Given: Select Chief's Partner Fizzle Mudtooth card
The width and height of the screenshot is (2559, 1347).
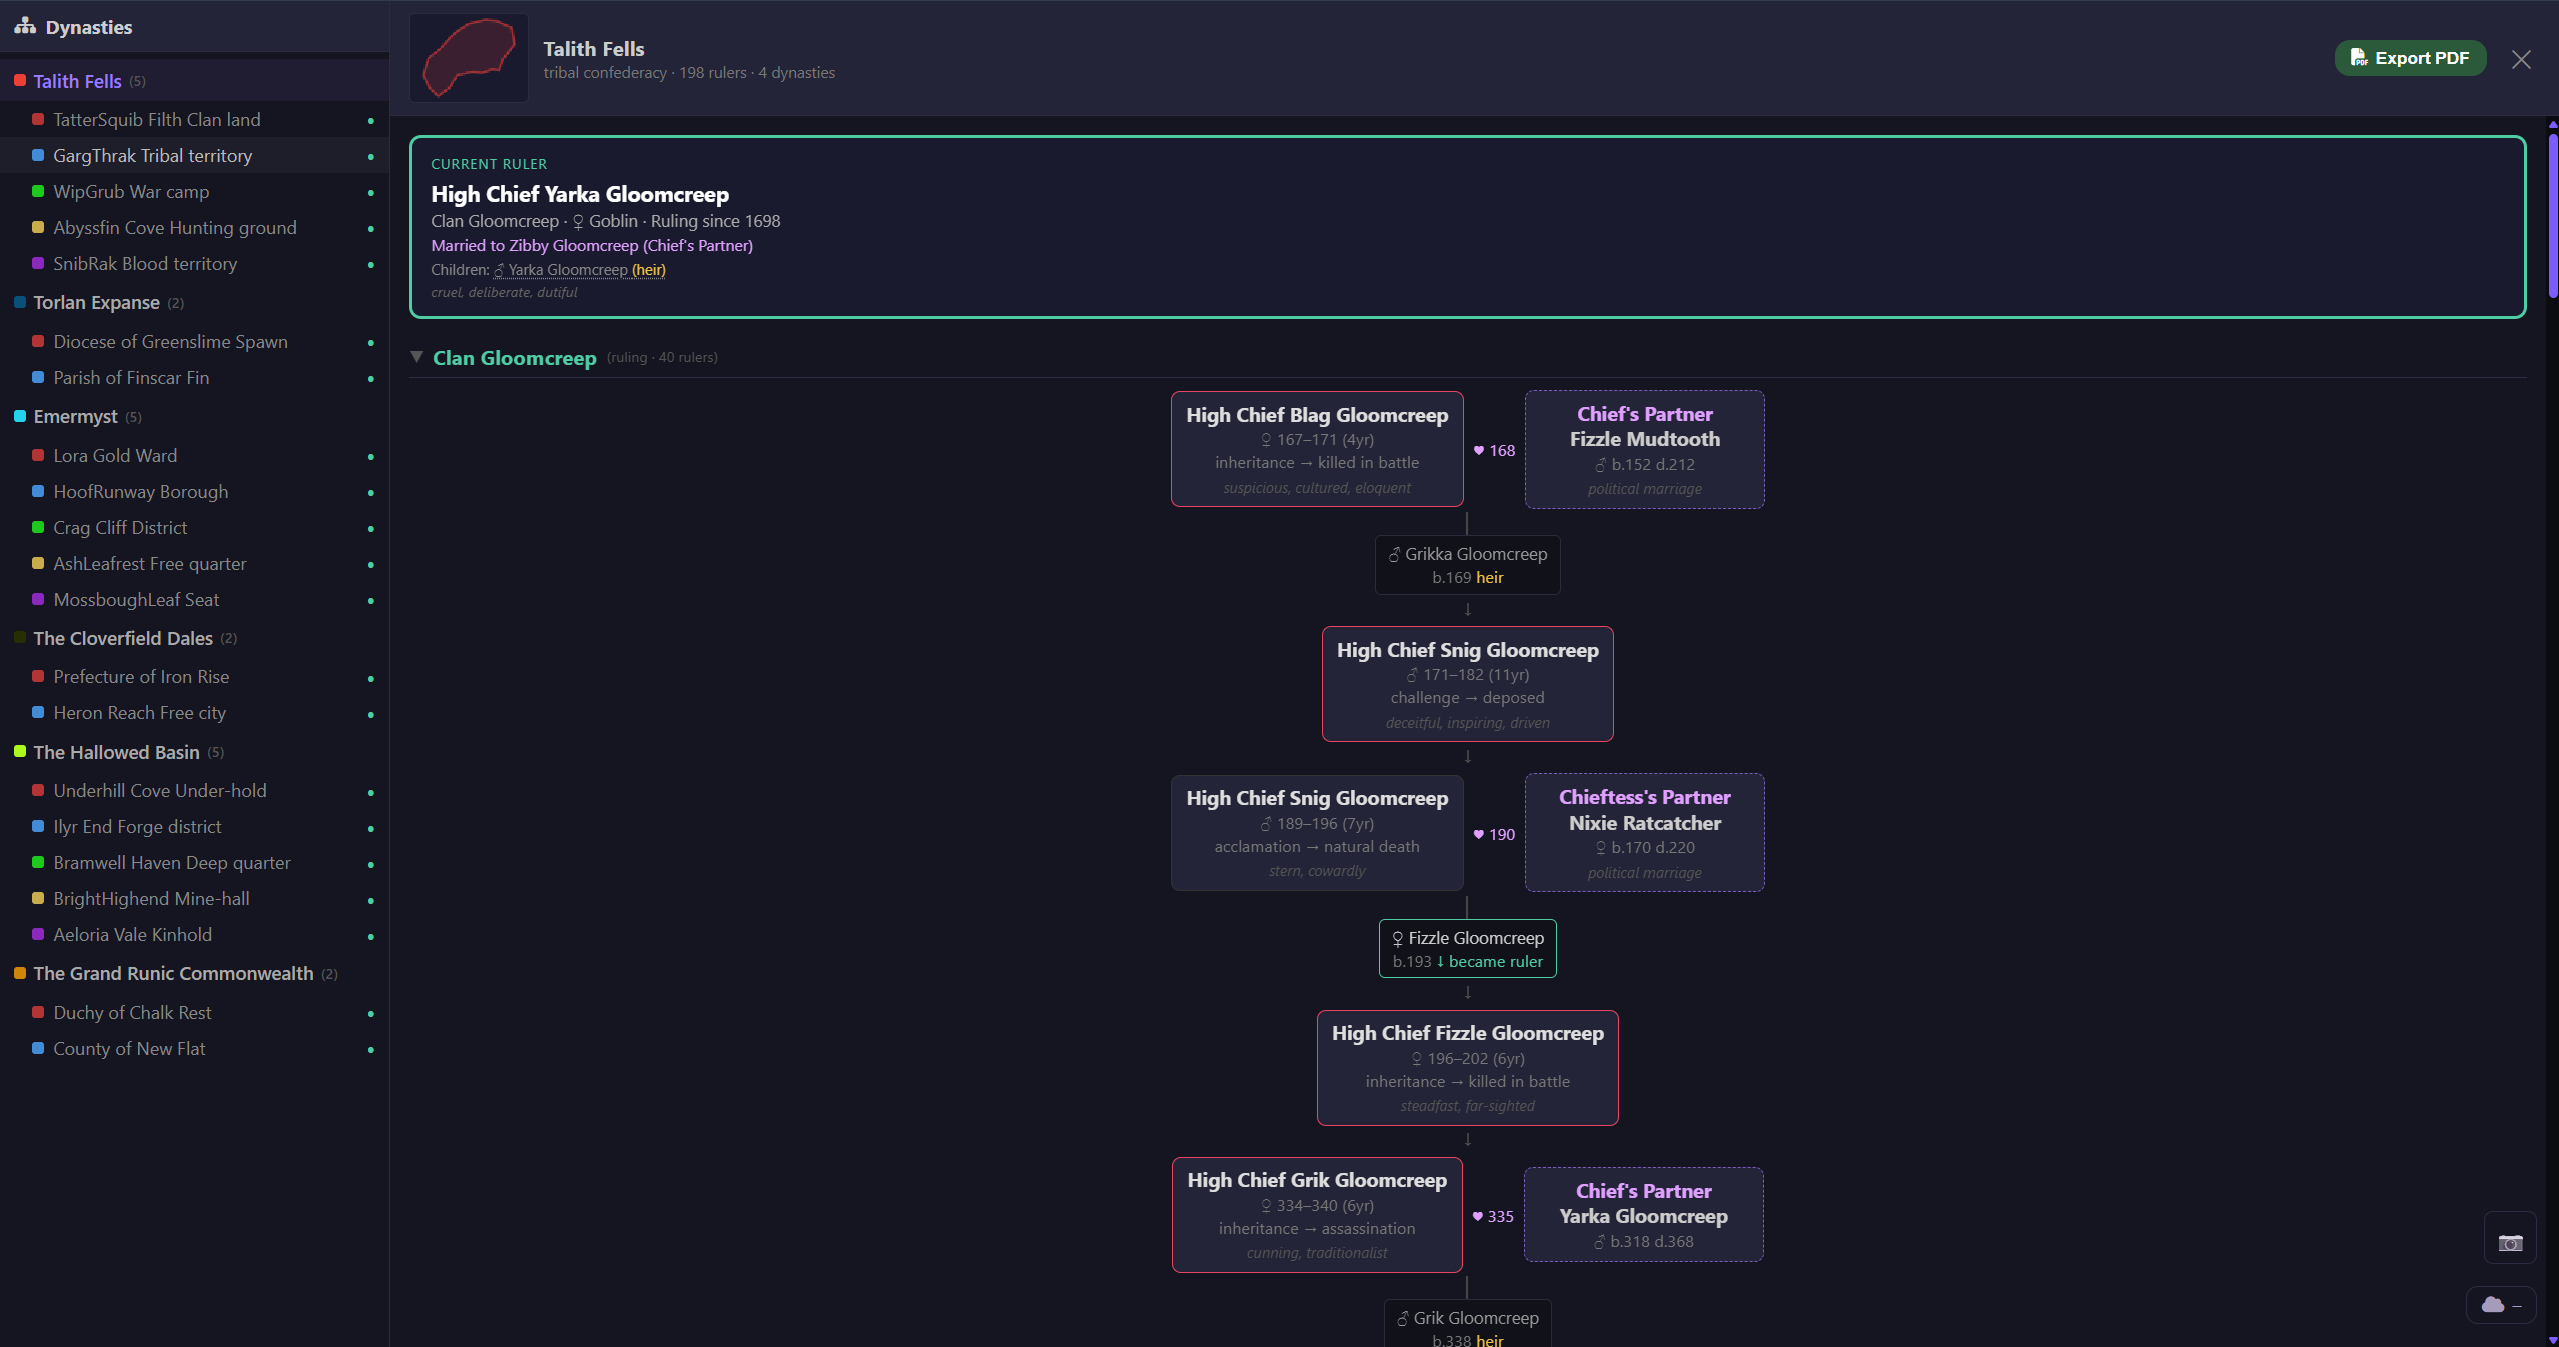Looking at the screenshot, I should (x=1644, y=449).
